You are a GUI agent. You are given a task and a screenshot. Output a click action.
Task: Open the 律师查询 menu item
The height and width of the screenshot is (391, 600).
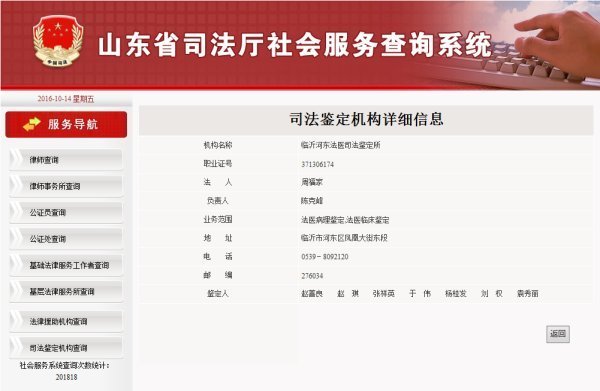(x=66, y=160)
